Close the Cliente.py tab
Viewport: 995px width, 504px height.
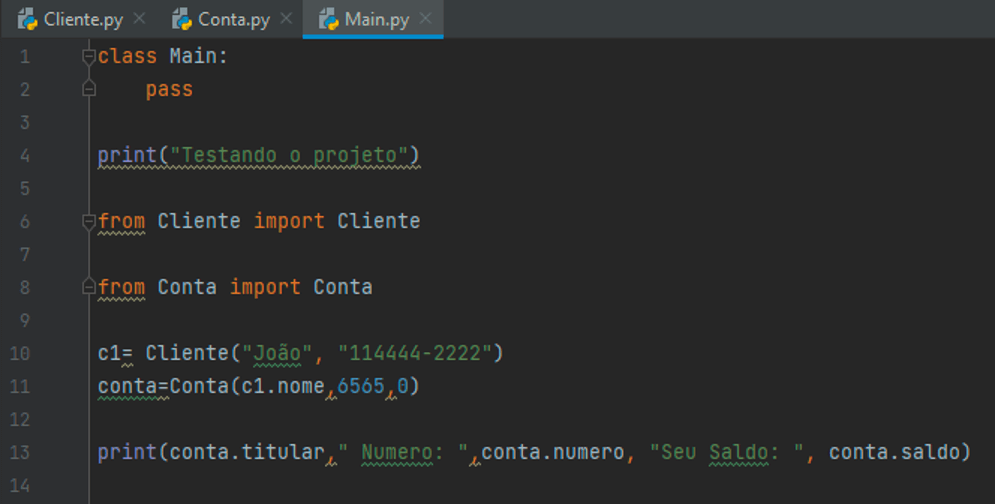click(x=139, y=19)
